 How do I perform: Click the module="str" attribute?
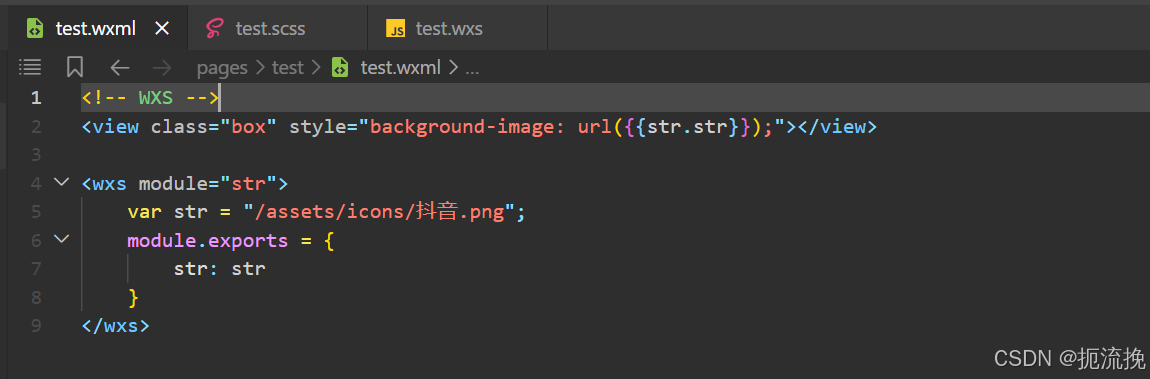208,183
